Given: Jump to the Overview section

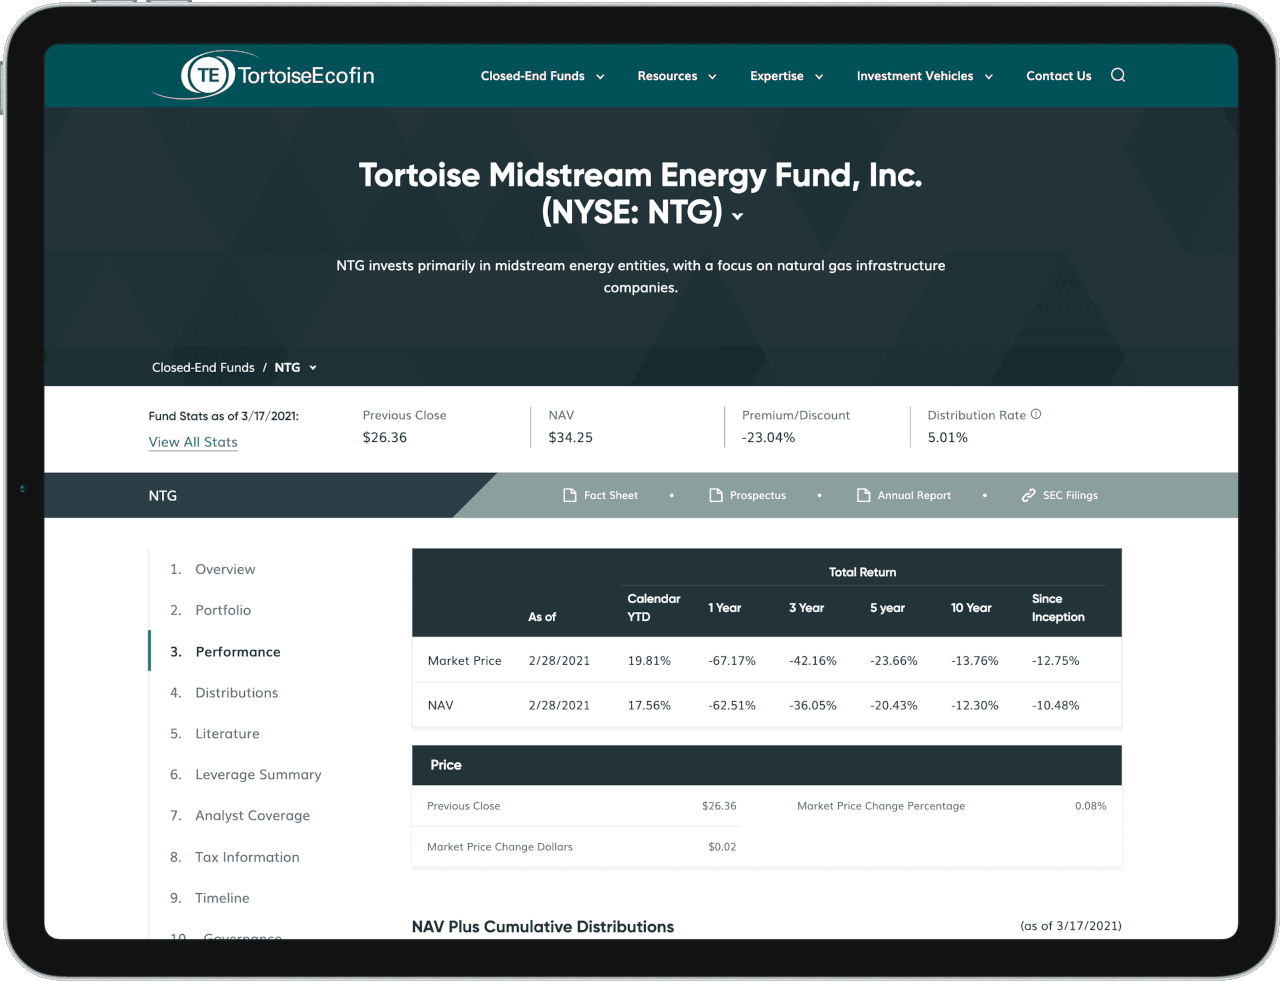Looking at the screenshot, I should 225,569.
